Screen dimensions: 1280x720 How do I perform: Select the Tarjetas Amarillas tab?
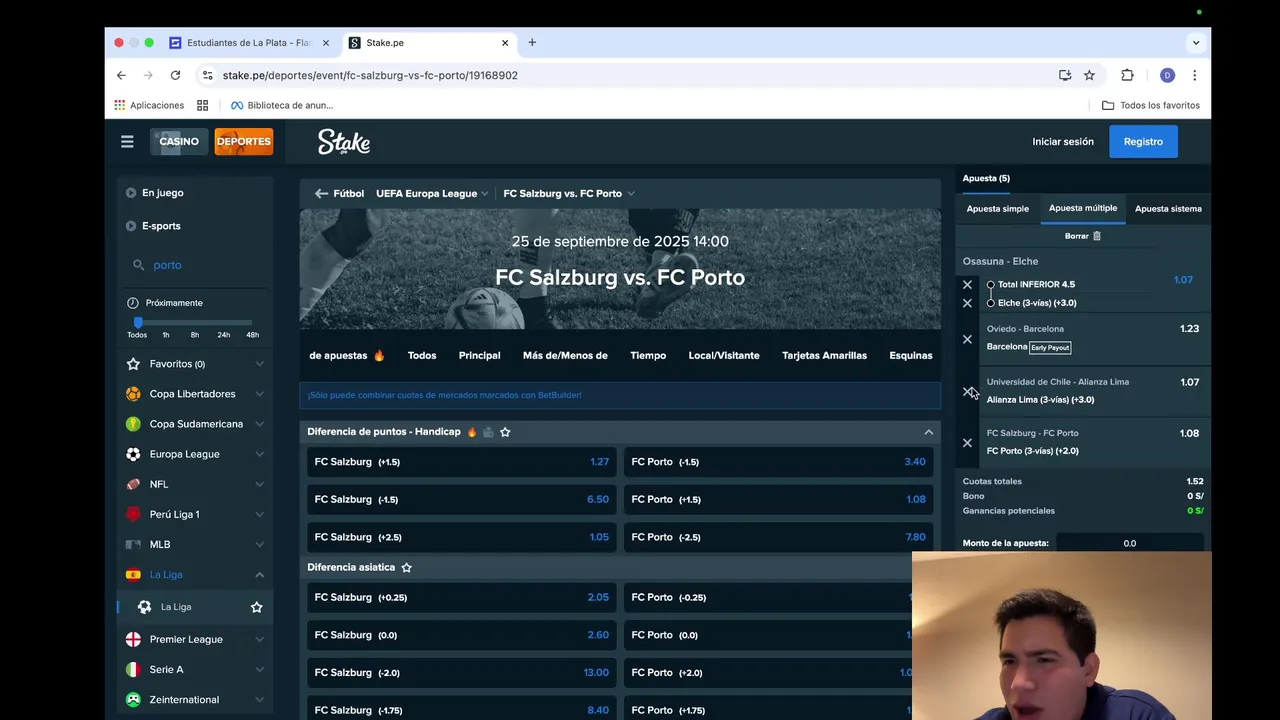tap(824, 356)
